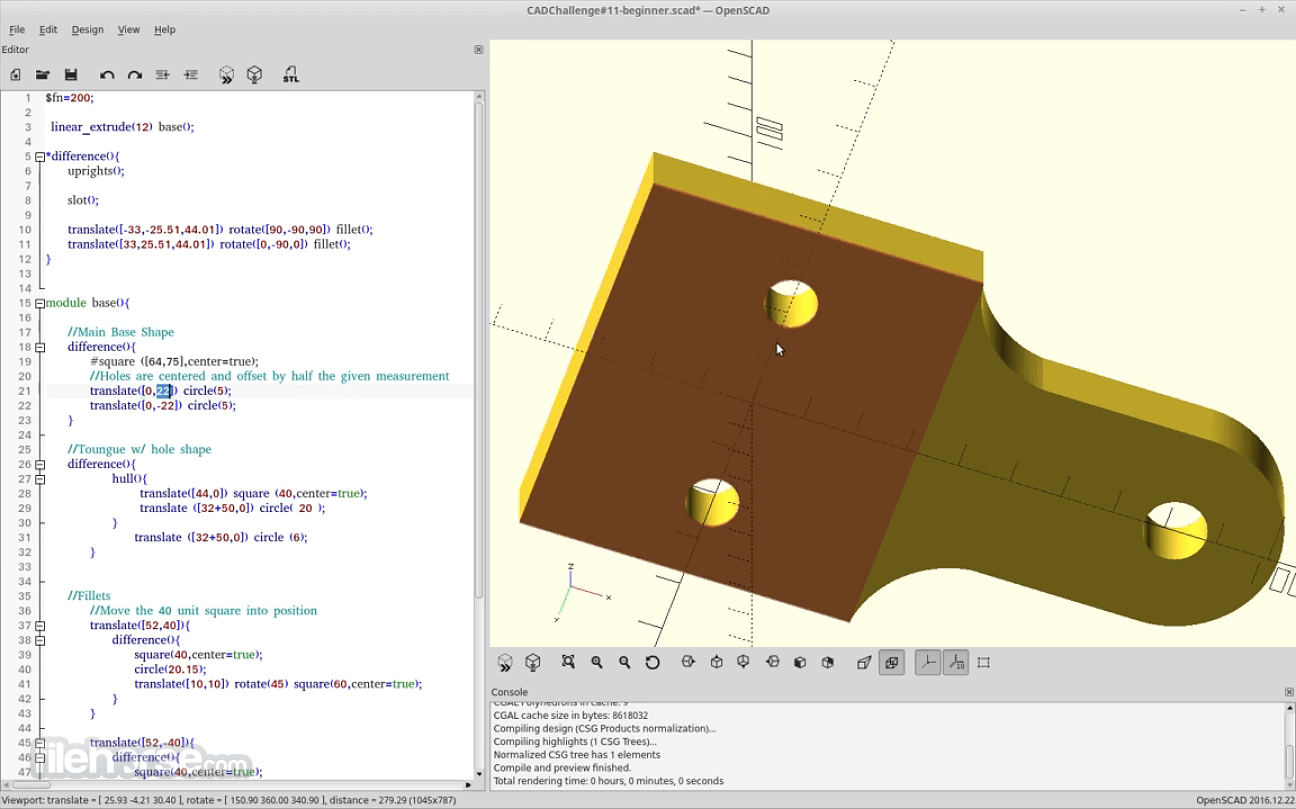Click the '$fn=200;' code line
Screen dimensions: 1296x809
click(69, 98)
